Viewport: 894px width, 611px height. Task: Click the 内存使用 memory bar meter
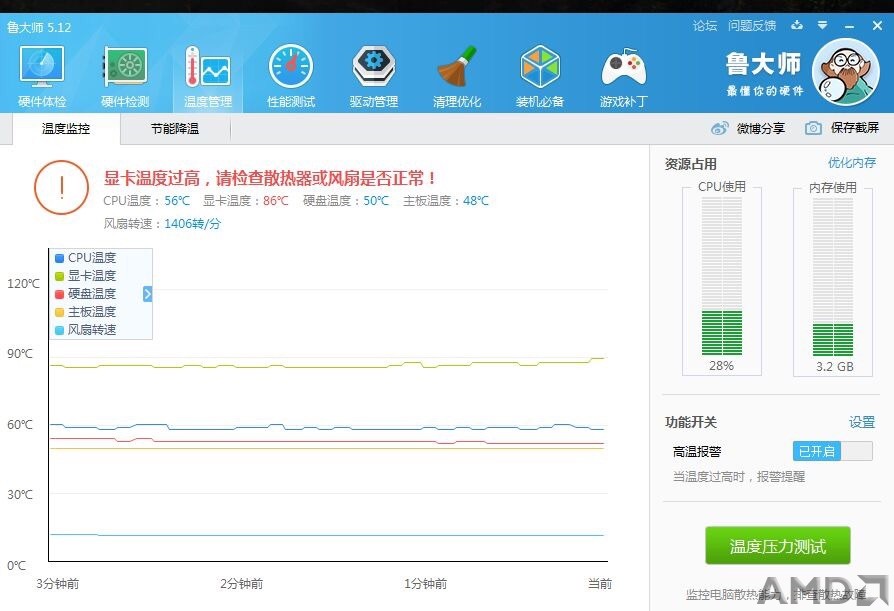(833, 277)
